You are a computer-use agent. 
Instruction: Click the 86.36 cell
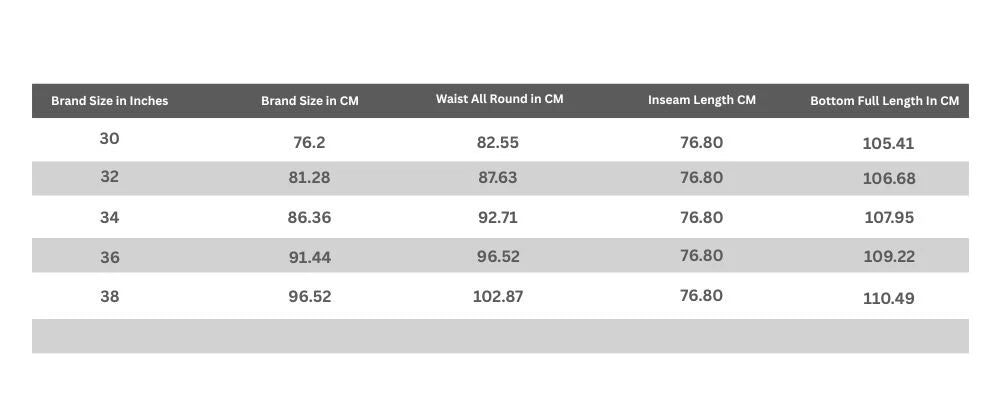coord(309,217)
